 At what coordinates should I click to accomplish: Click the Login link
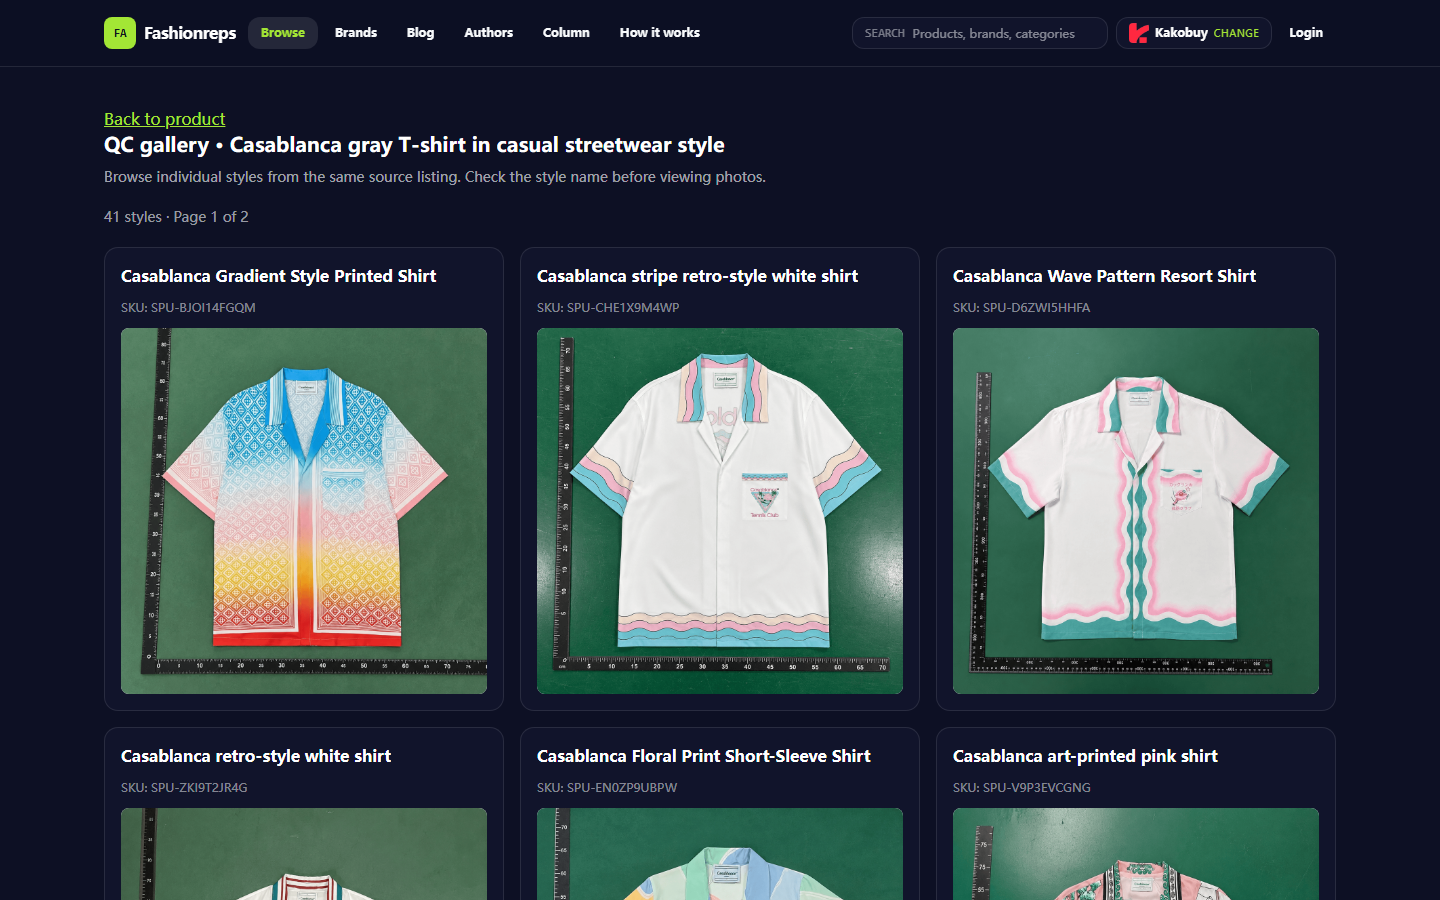coord(1306,33)
